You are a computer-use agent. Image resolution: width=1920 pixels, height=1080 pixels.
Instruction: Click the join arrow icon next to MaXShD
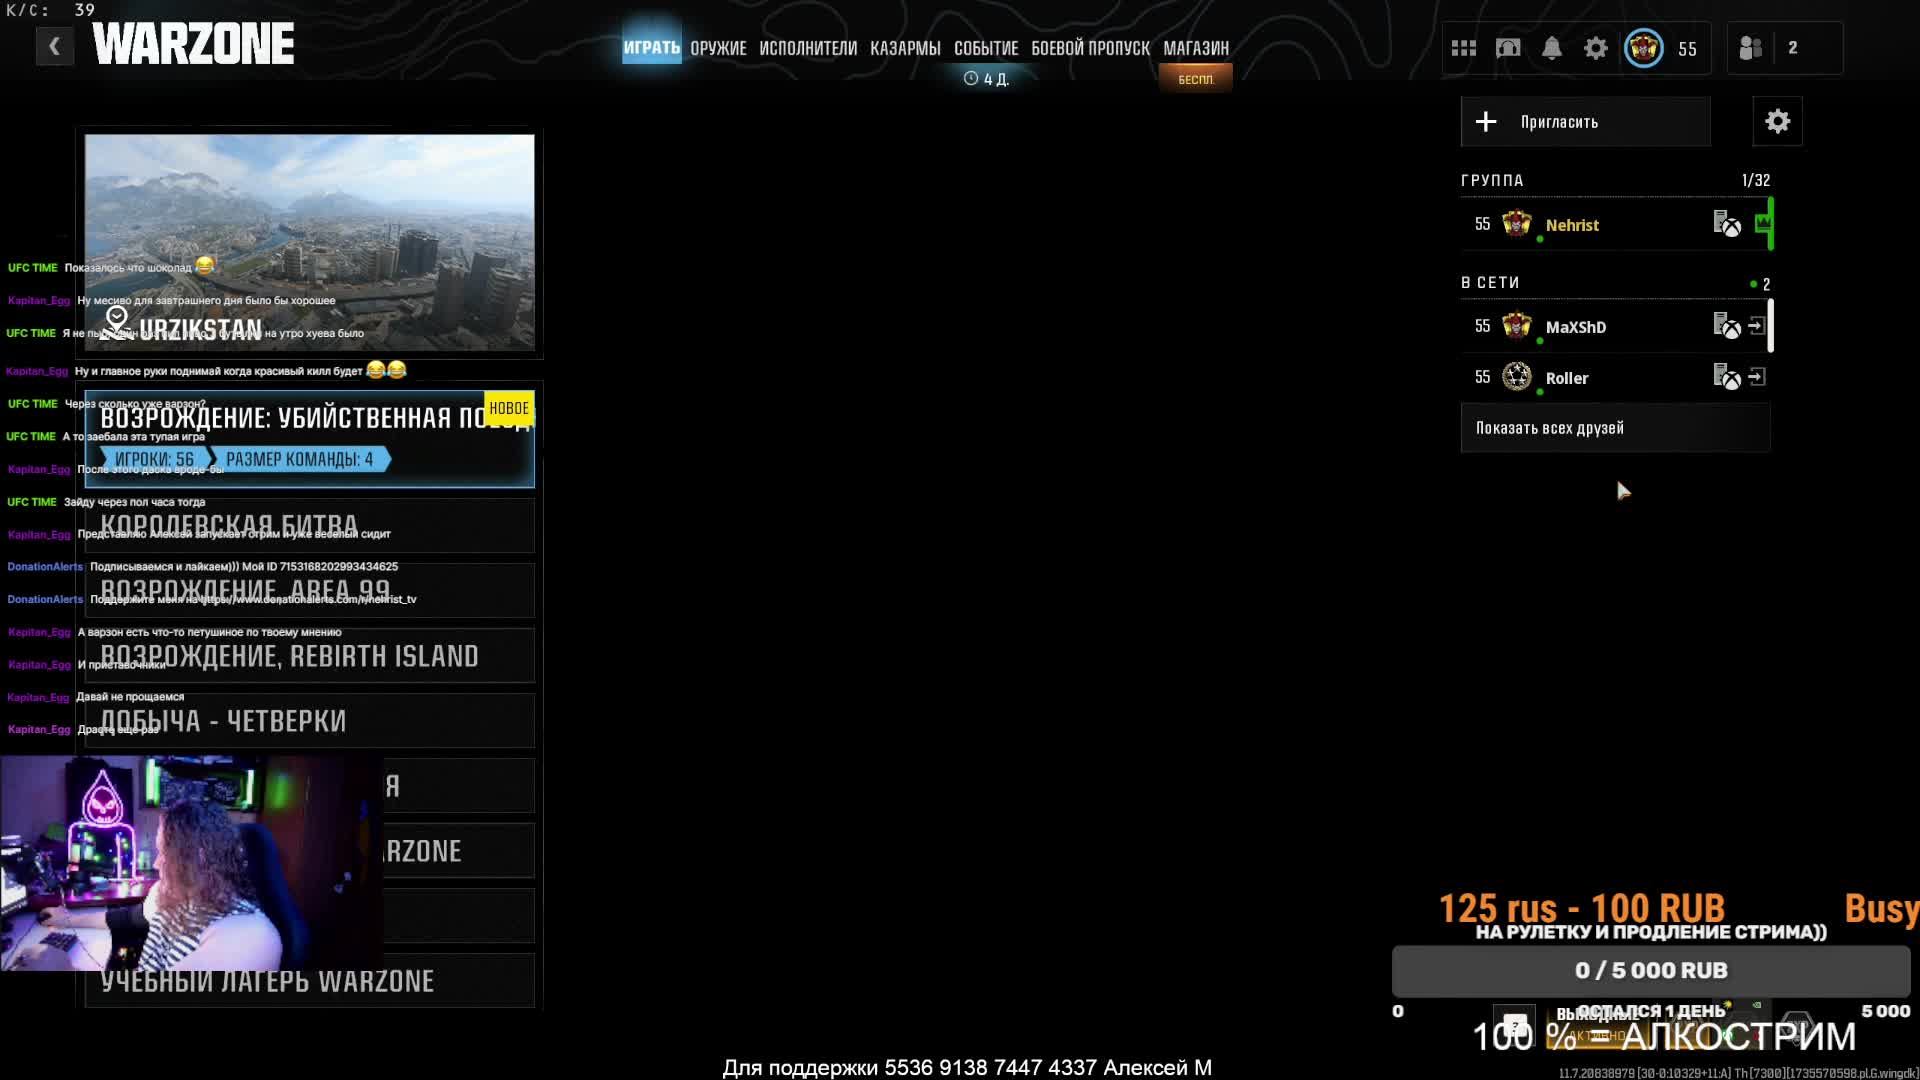coord(1757,326)
